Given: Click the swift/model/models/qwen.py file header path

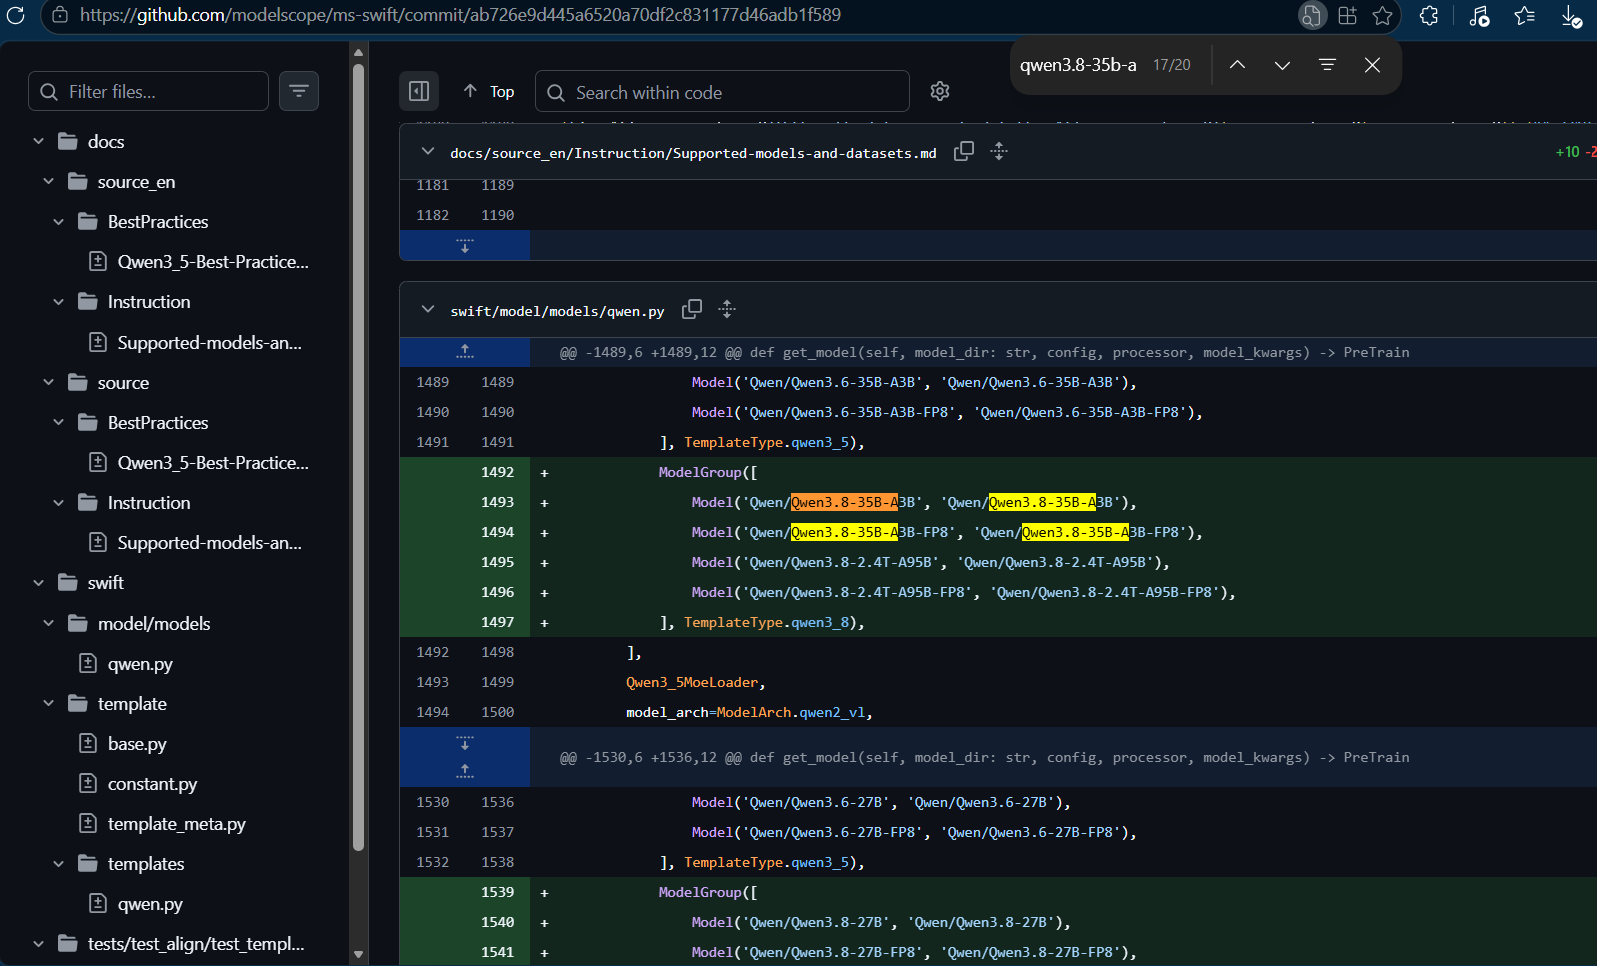Looking at the screenshot, I should tap(557, 311).
